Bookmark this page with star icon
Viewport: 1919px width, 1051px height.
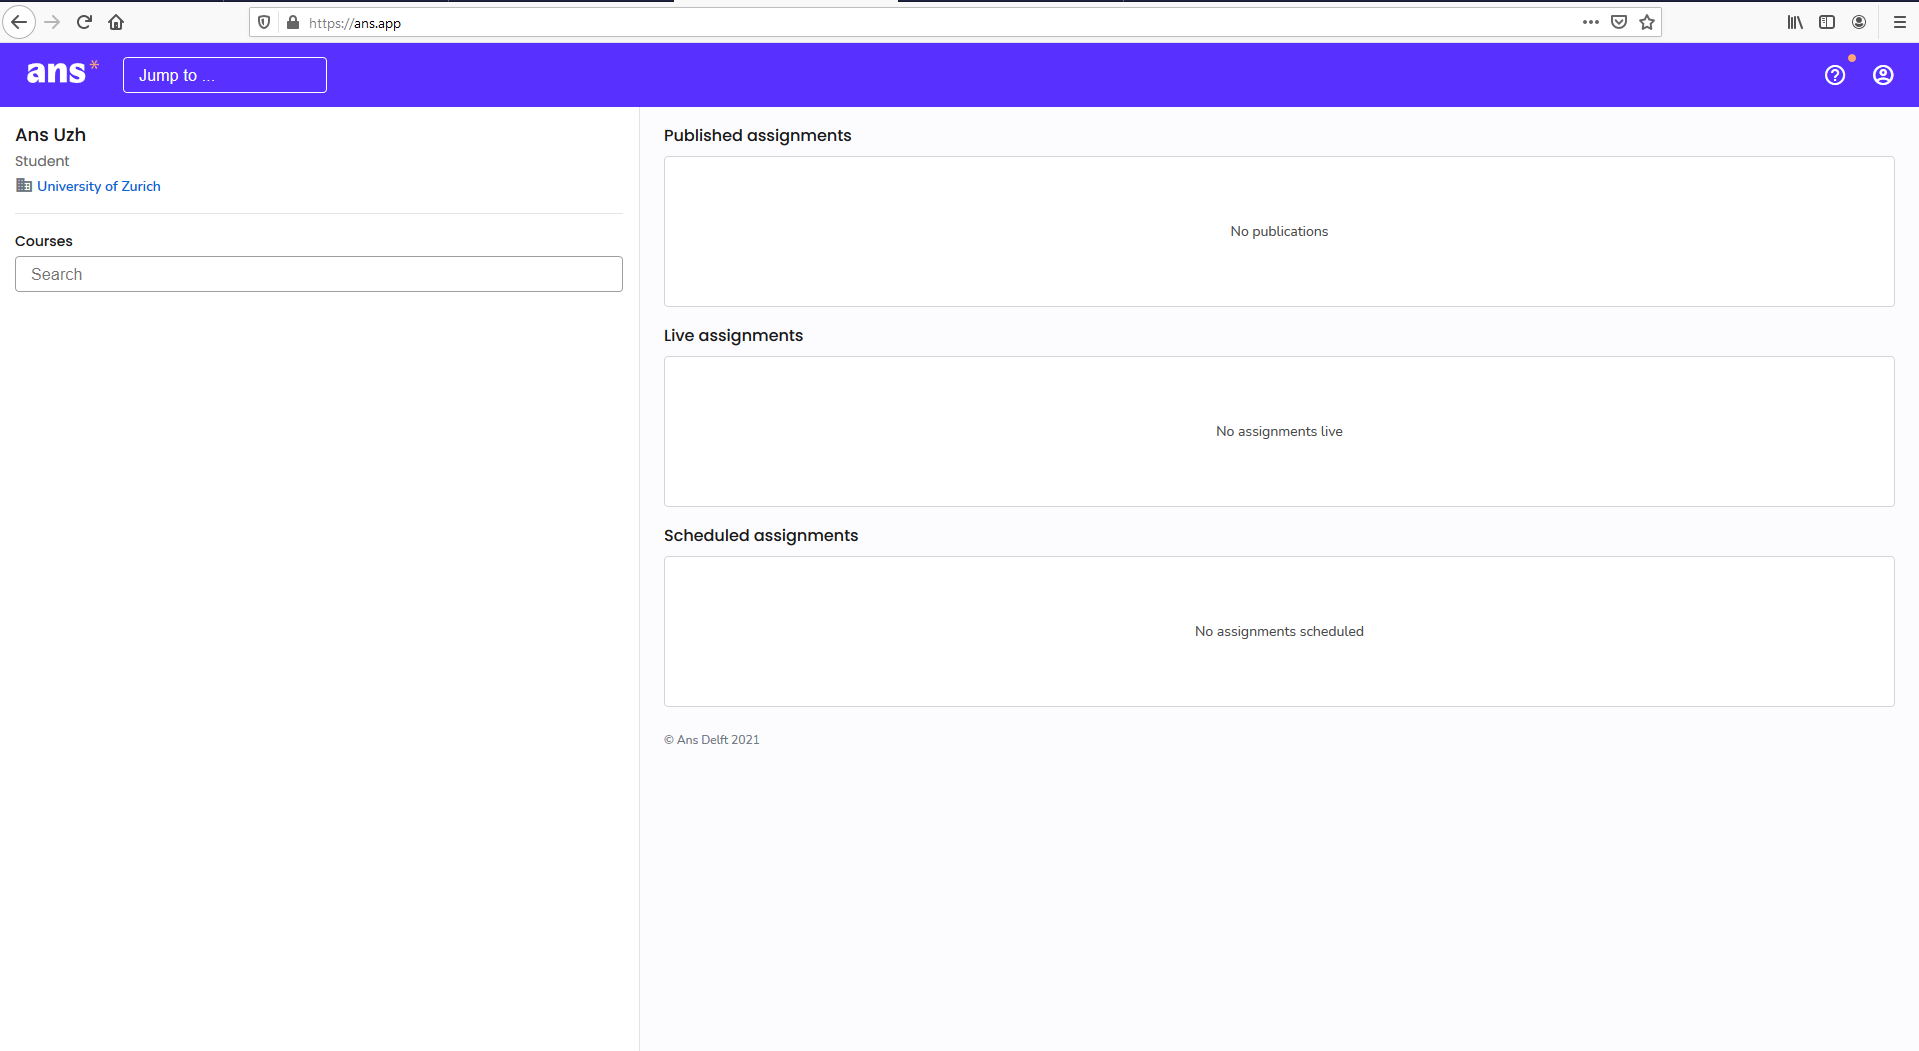1647,22
